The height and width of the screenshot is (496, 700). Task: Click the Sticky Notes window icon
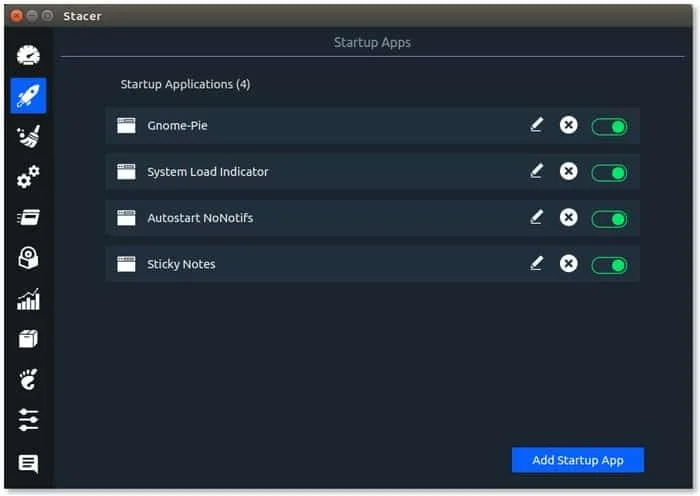[x=126, y=264]
